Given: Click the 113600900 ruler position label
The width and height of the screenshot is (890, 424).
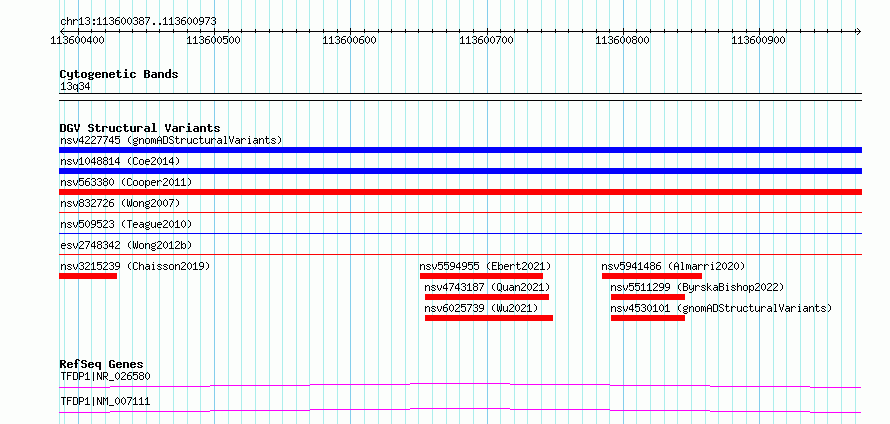Looking at the screenshot, I should [x=759, y=40].
